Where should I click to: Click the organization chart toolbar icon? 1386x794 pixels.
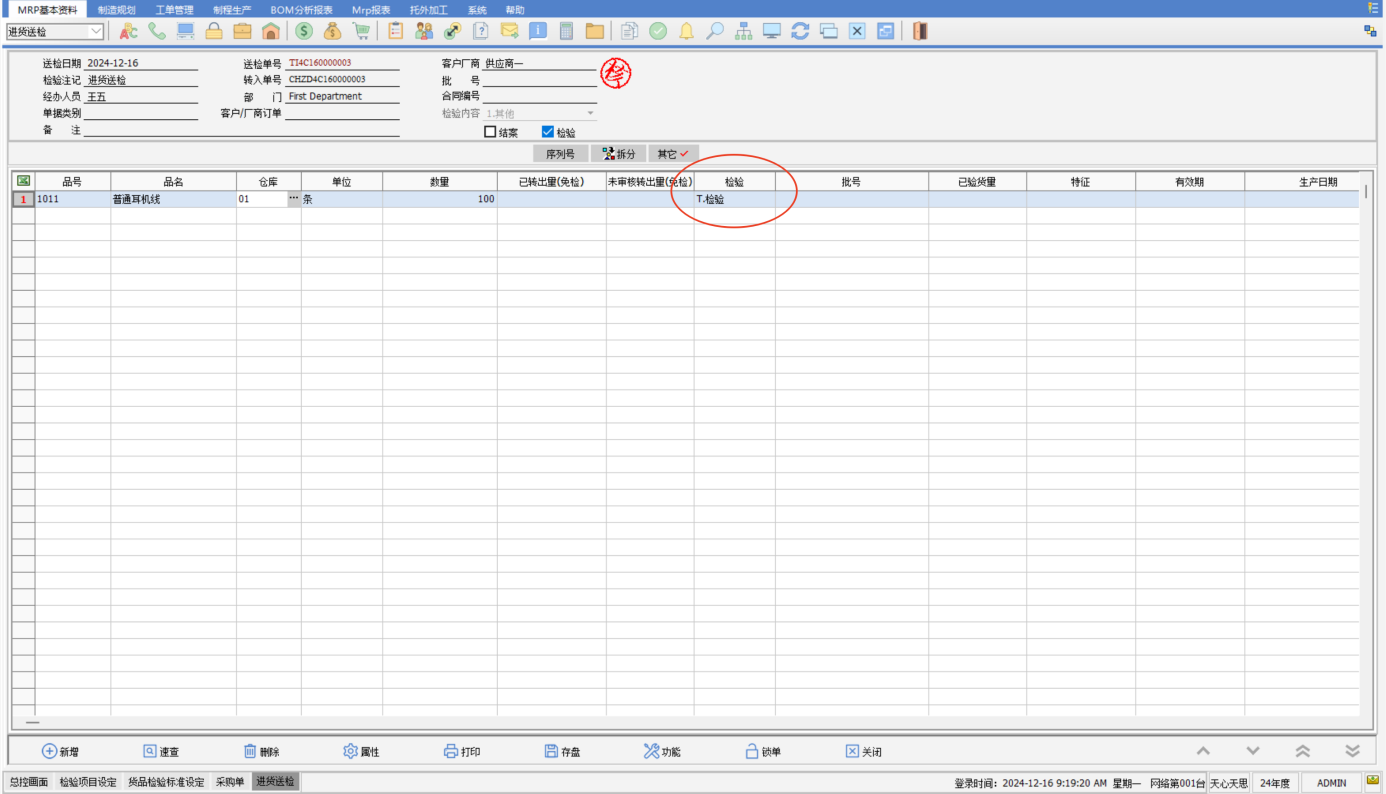tap(743, 31)
